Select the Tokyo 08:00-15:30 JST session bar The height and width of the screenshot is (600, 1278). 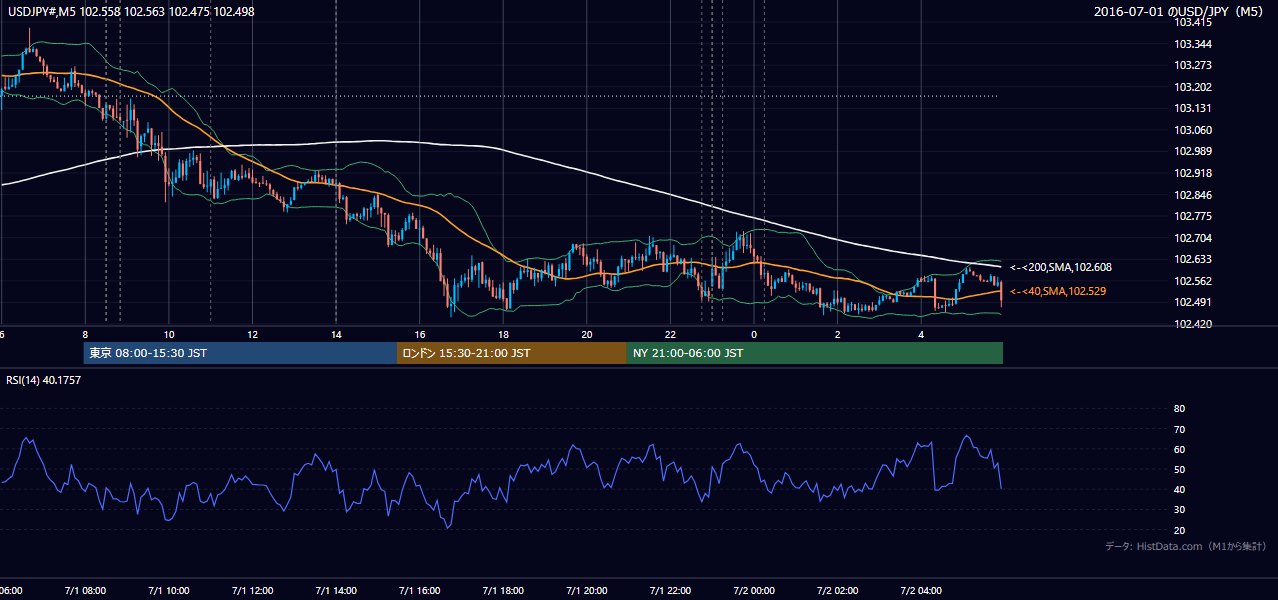[x=240, y=353]
